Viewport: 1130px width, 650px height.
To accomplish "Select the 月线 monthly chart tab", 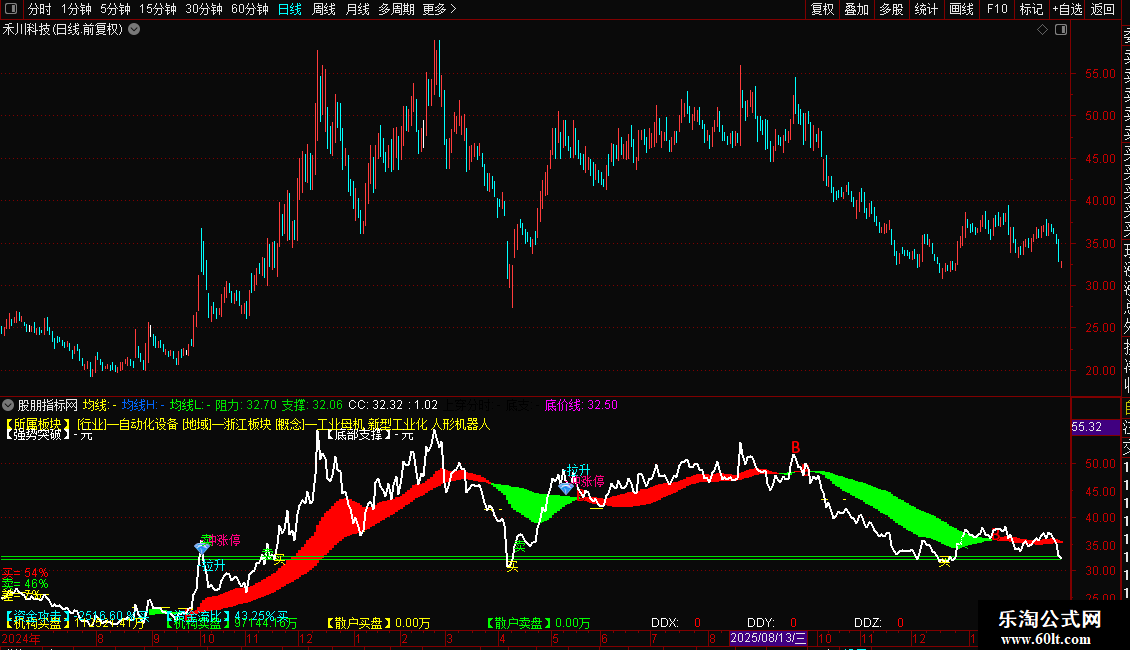I will point(357,9).
